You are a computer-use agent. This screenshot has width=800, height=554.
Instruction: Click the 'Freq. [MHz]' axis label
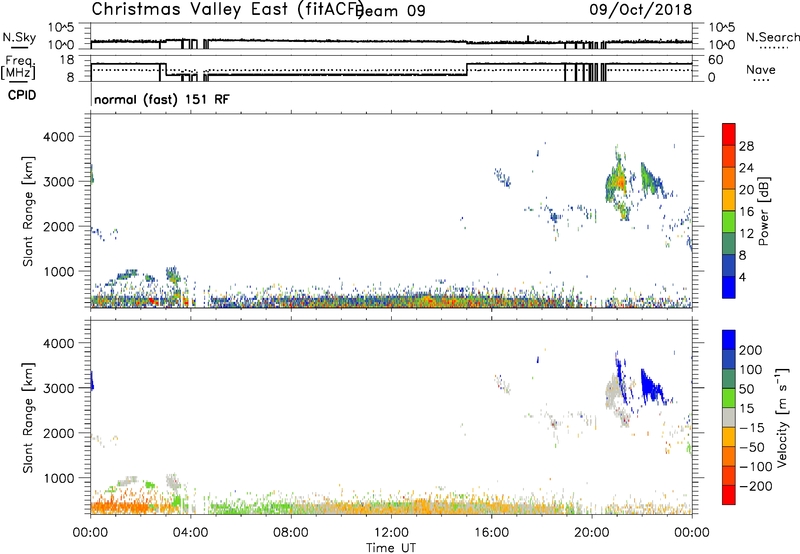pos(18,67)
